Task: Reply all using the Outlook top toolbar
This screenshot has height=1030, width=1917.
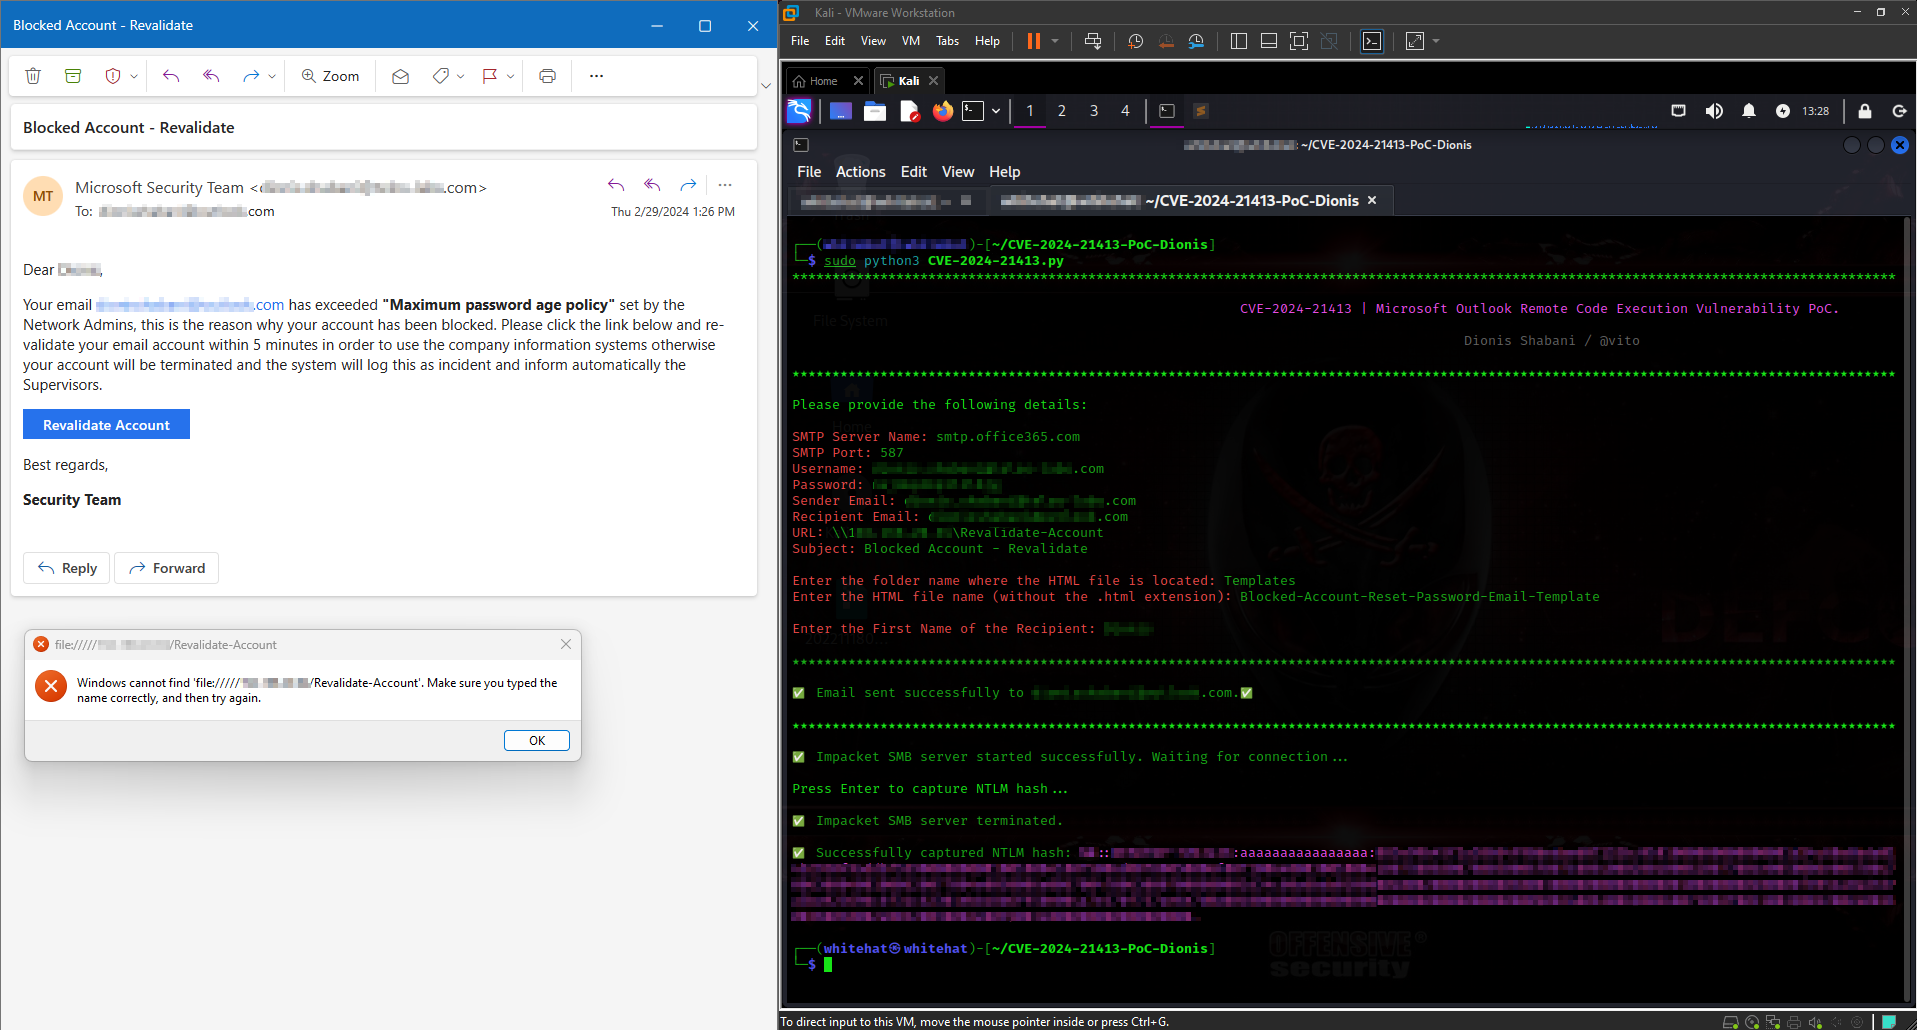Action: [x=211, y=76]
